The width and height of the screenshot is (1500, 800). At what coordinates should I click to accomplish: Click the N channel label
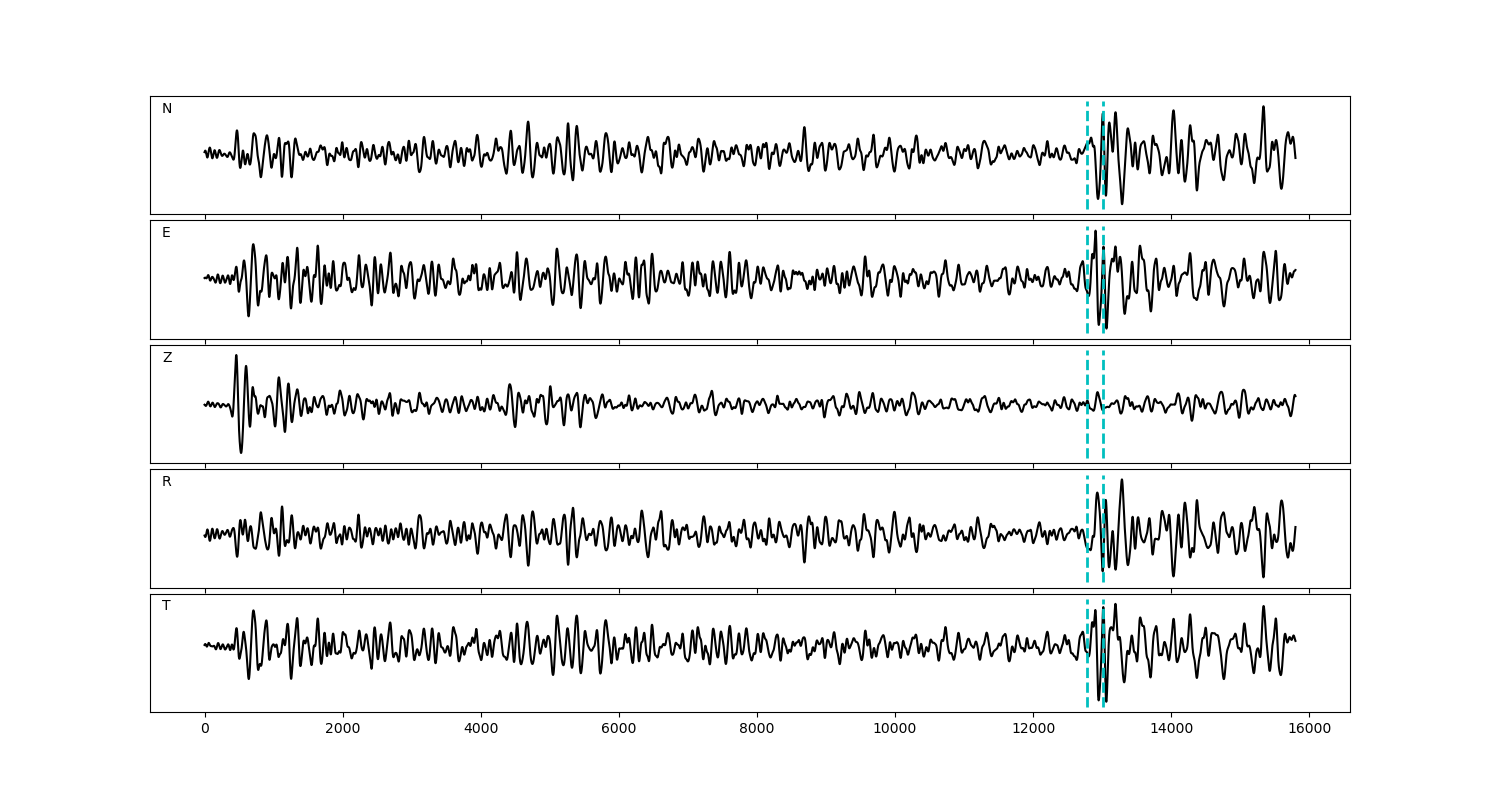[167, 109]
